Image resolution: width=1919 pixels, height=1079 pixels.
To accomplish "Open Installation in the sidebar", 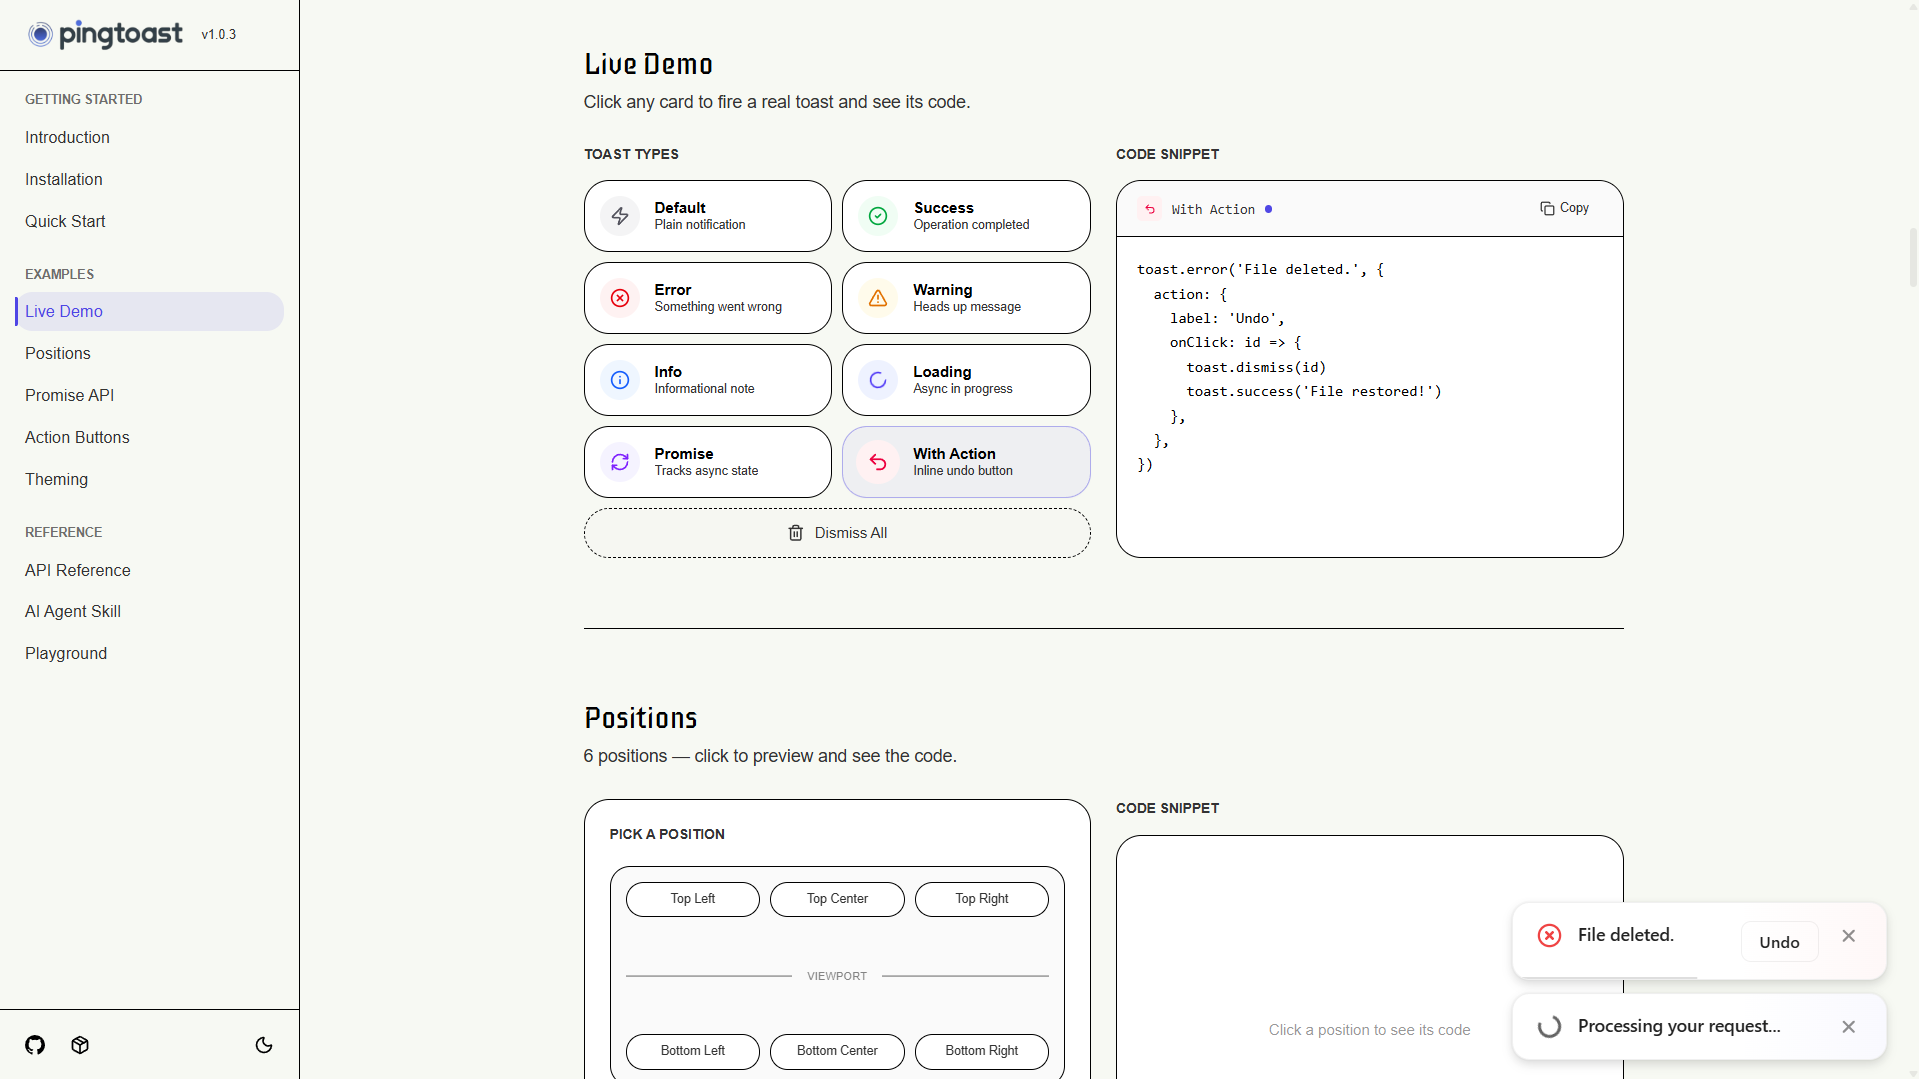I will coord(64,180).
